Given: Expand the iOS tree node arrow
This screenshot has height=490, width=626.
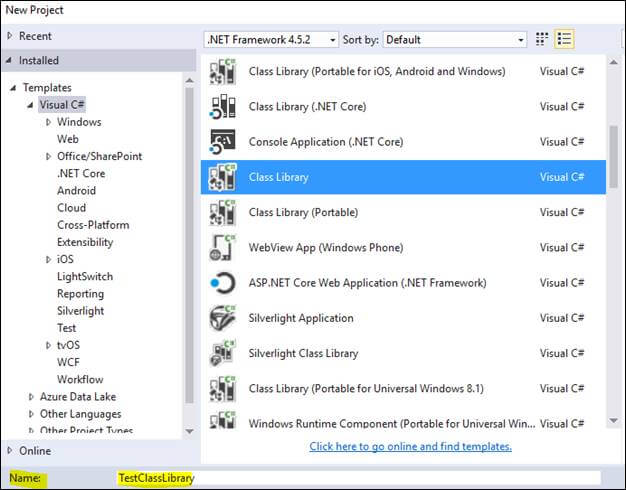Looking at the screenshot, I should (x=48, y=260).
